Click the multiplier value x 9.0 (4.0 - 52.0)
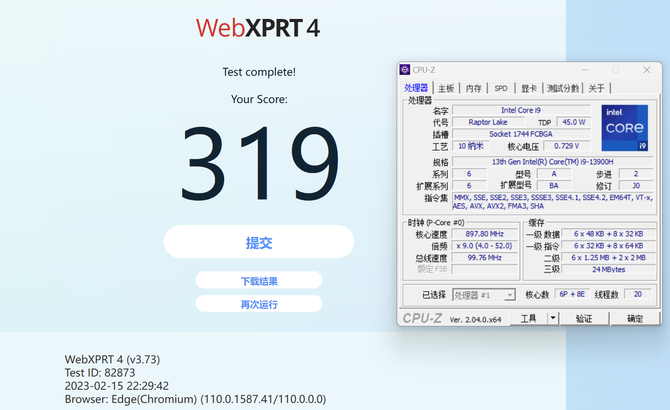Image resolution: width=670 pixels, height=410 pixels. coord(485,246)
